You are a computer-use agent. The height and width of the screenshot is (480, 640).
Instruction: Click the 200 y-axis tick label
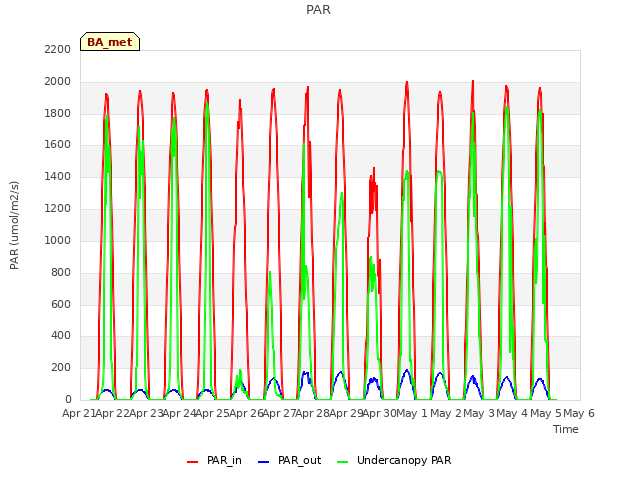pyautogui.click(x=61, y=368)
